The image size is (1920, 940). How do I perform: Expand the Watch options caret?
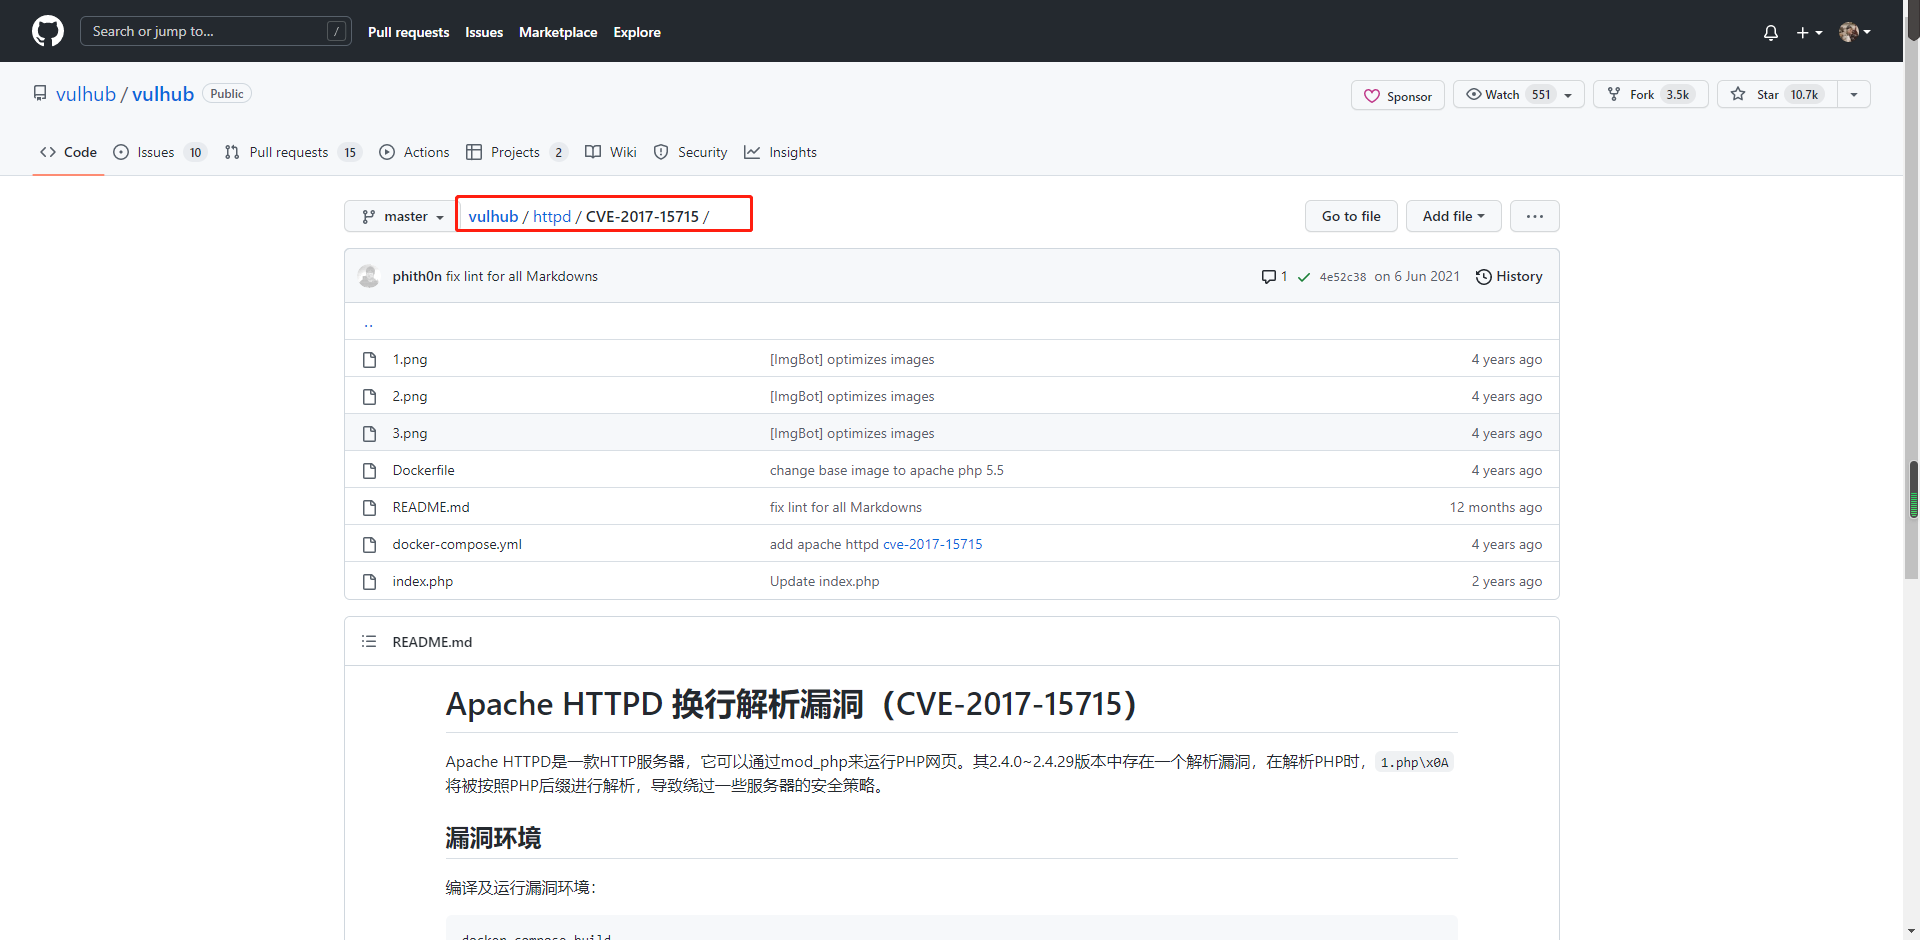[1569, 95]
